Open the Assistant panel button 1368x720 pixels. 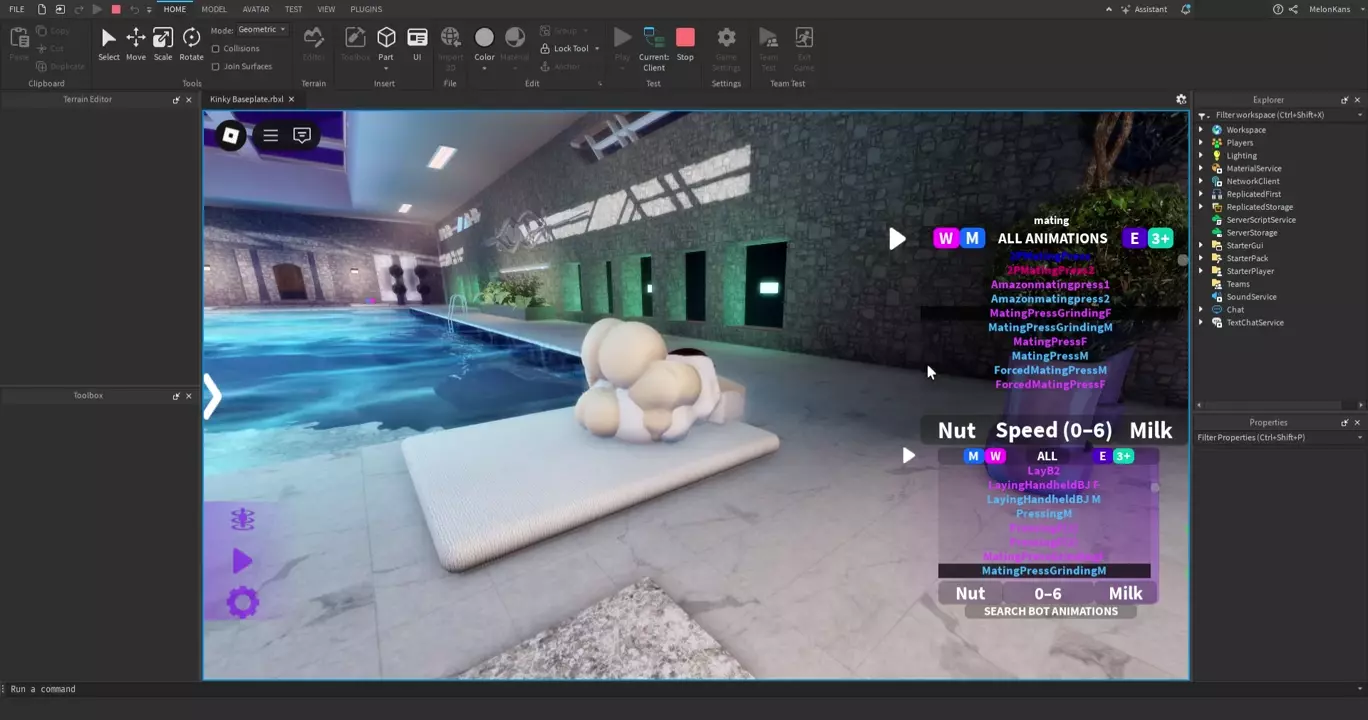pos(1143,9)
